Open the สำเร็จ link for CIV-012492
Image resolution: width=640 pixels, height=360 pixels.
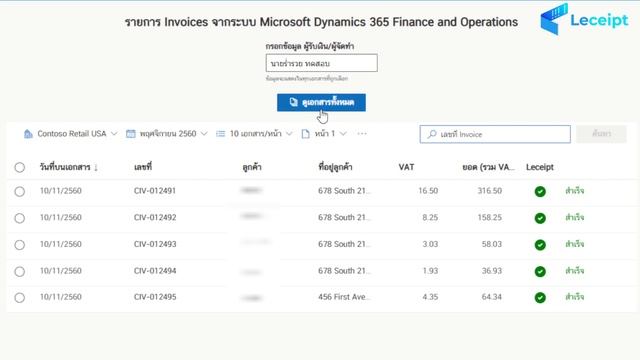(x=575, y=218)
